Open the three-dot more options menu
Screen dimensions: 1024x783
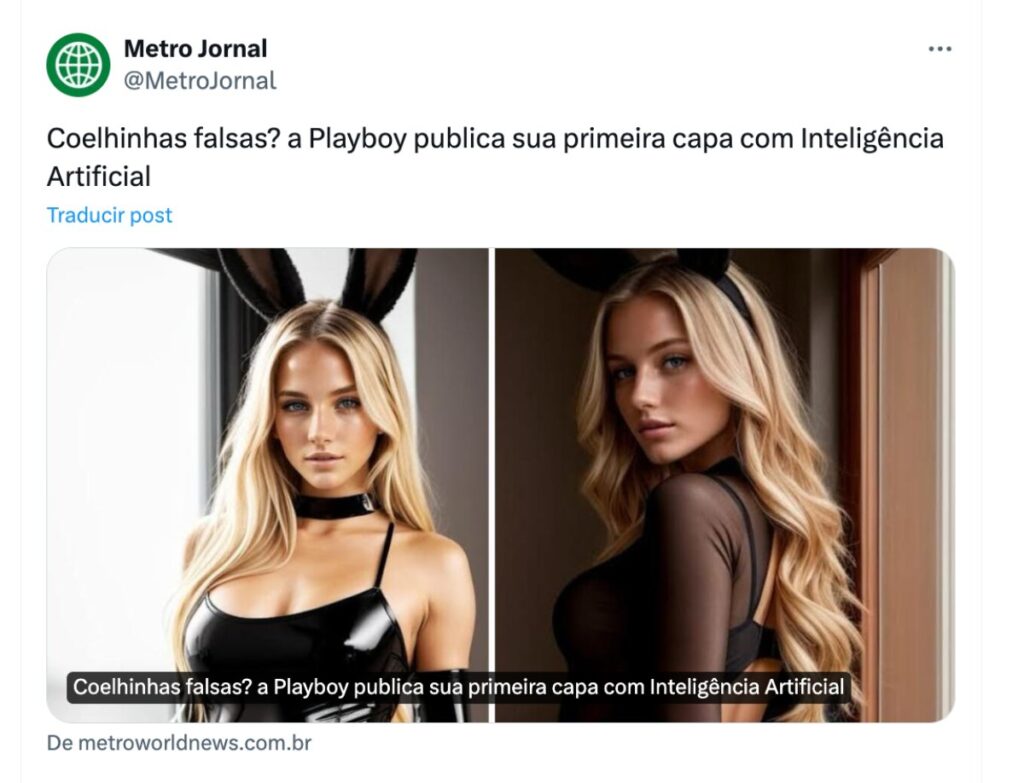point(940,49)
